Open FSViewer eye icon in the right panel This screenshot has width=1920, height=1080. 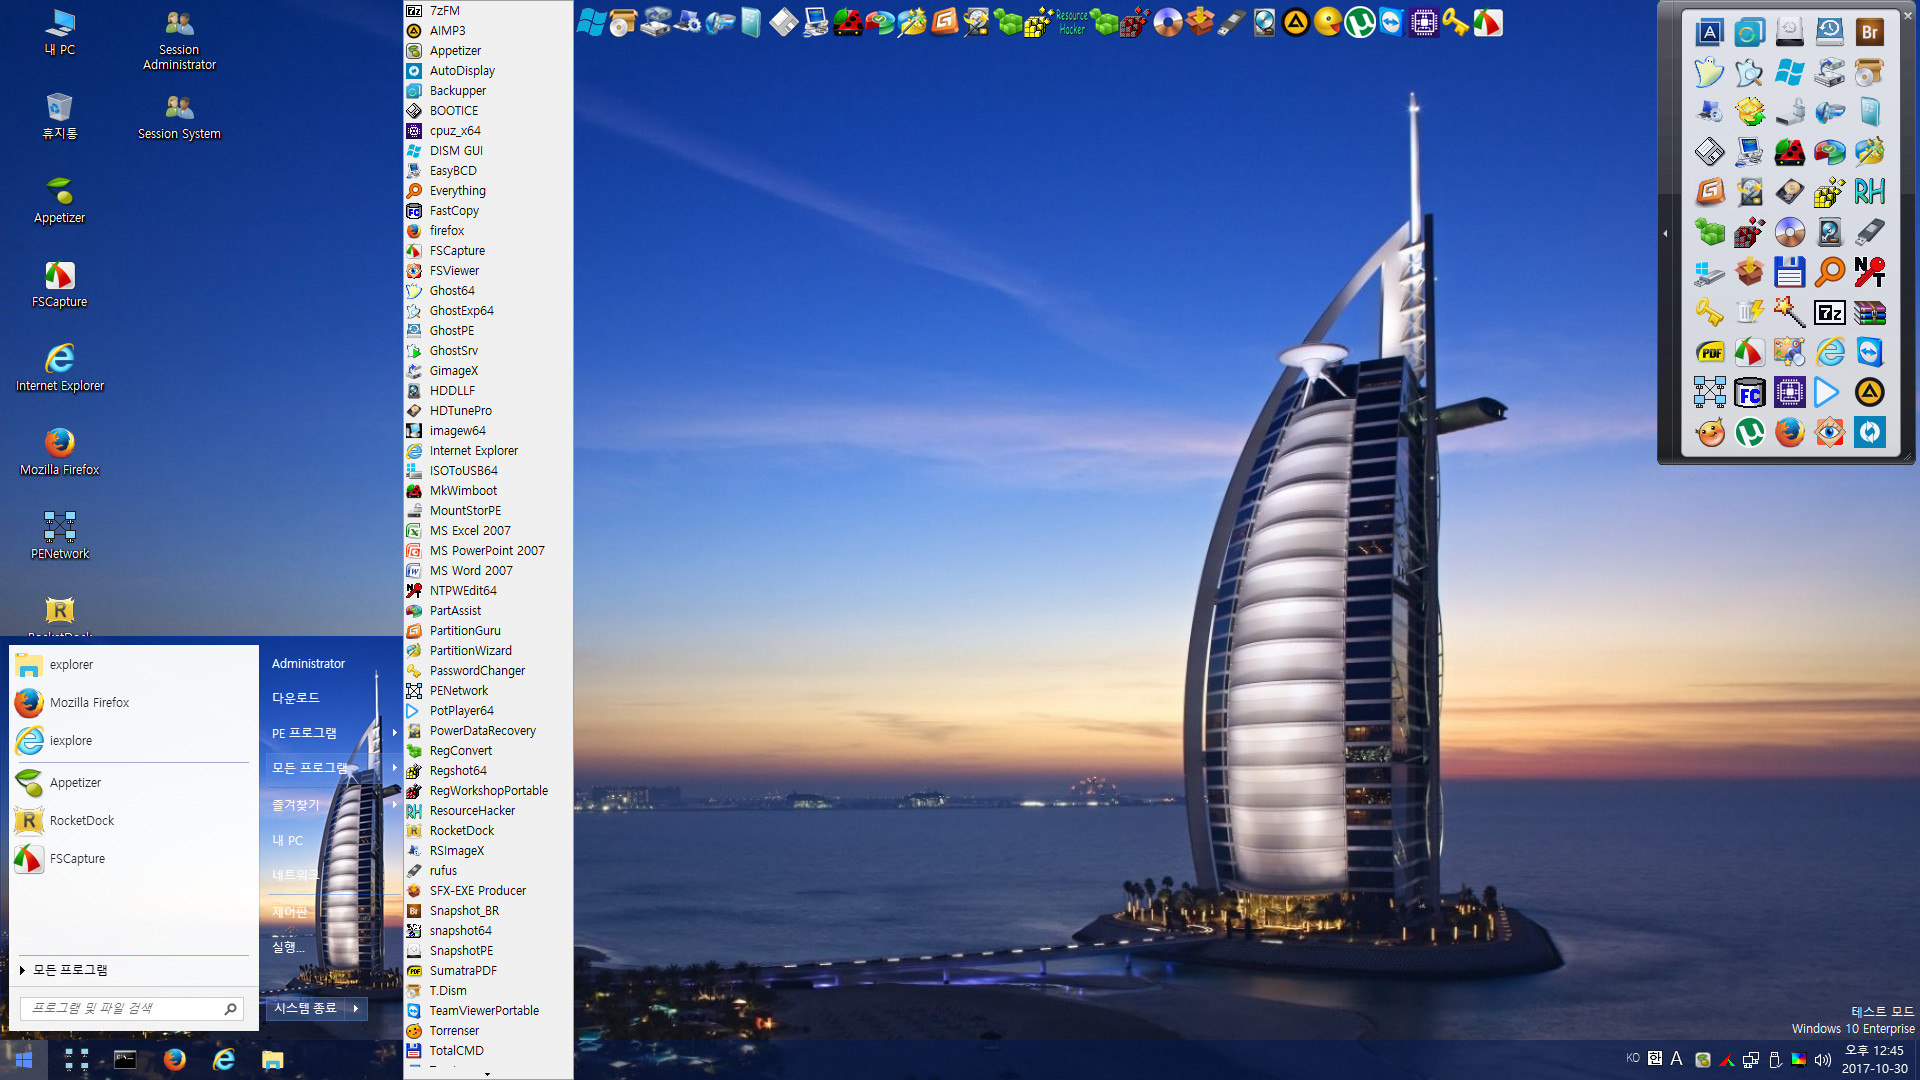click(x=1829, y=432)
